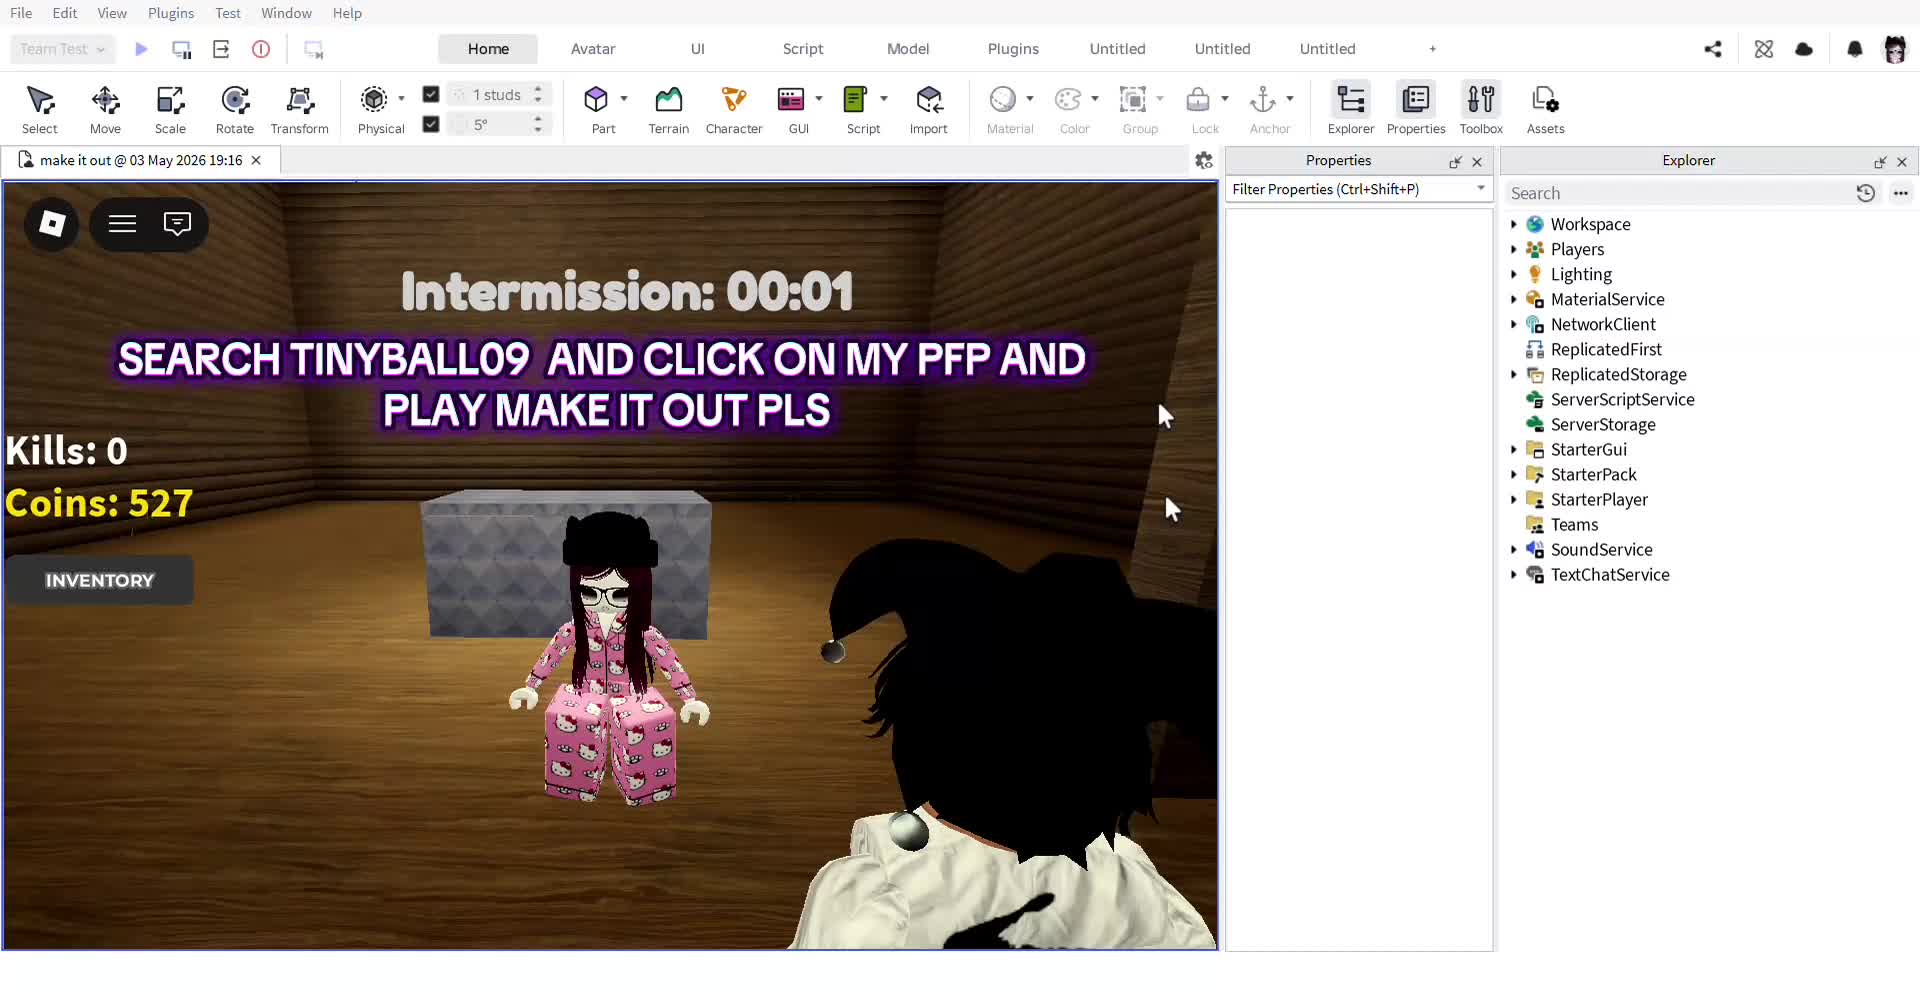The height and width of the screenshot is (992, 1920).
Task: Open the File menu
Action: [x=21, y=13]
